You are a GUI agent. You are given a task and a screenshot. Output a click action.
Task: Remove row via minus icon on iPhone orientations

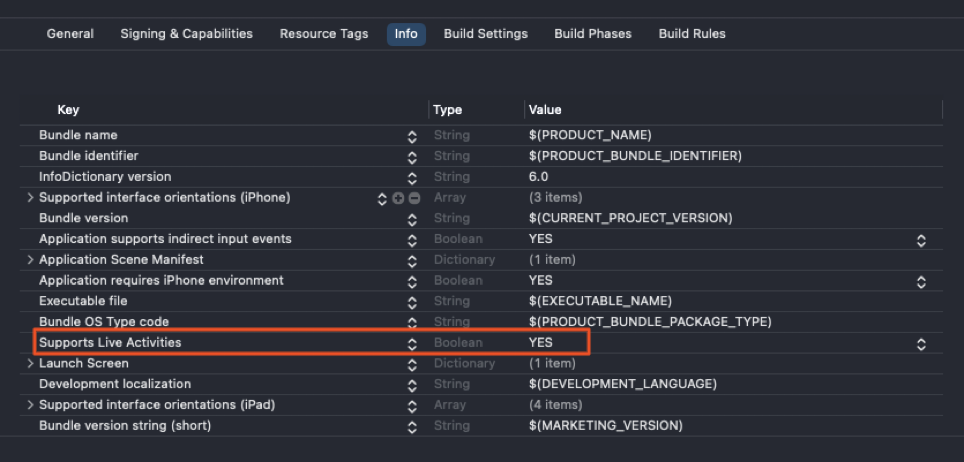414,198
